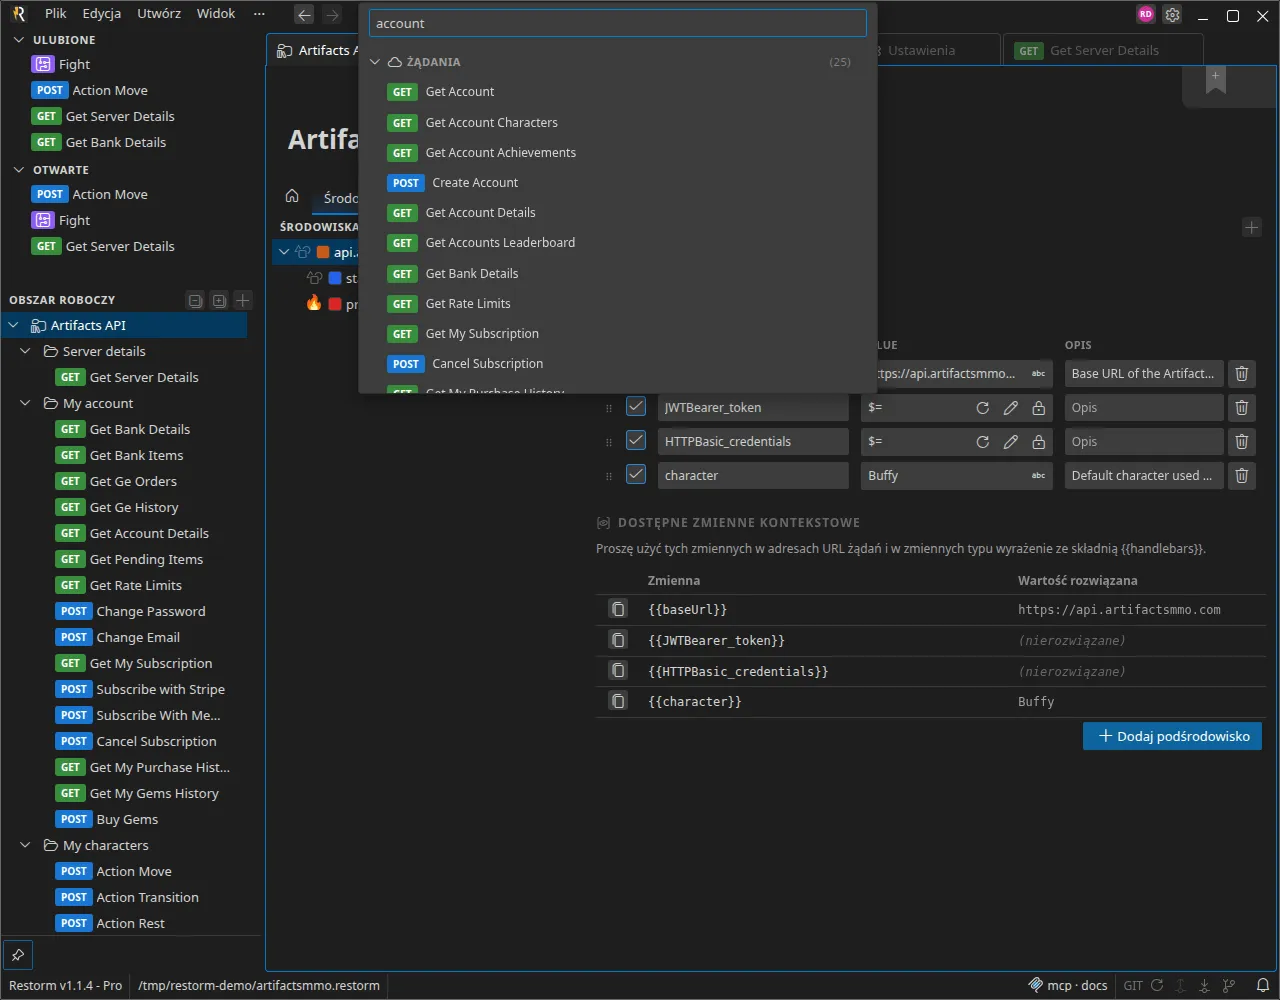
Task: Toggle the lock icon on HTTPBasic_credentials
Action: click(x=1039, y=442)
